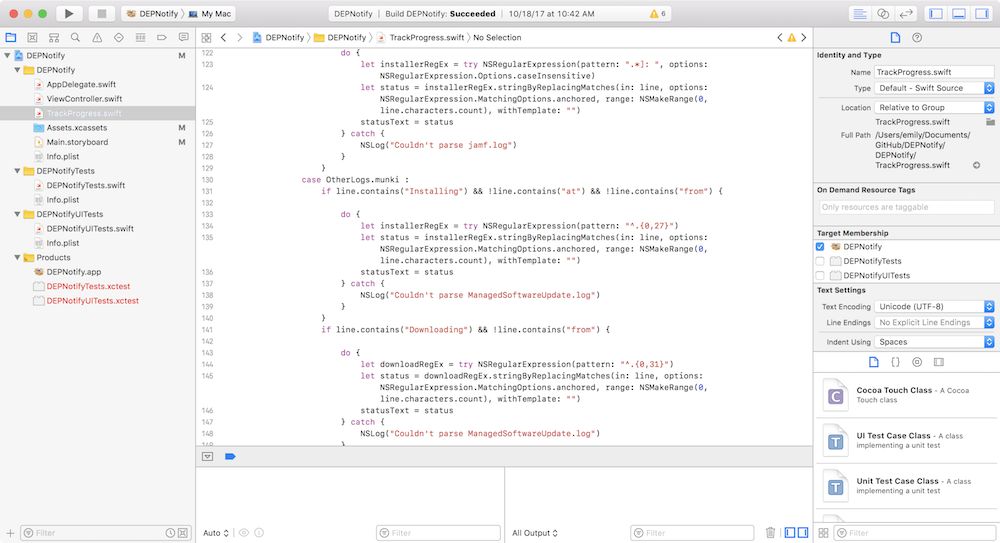Enable DEPNotifyTests target membership
This screenshot has height=543, width=1000.
(x=821, y=261)
